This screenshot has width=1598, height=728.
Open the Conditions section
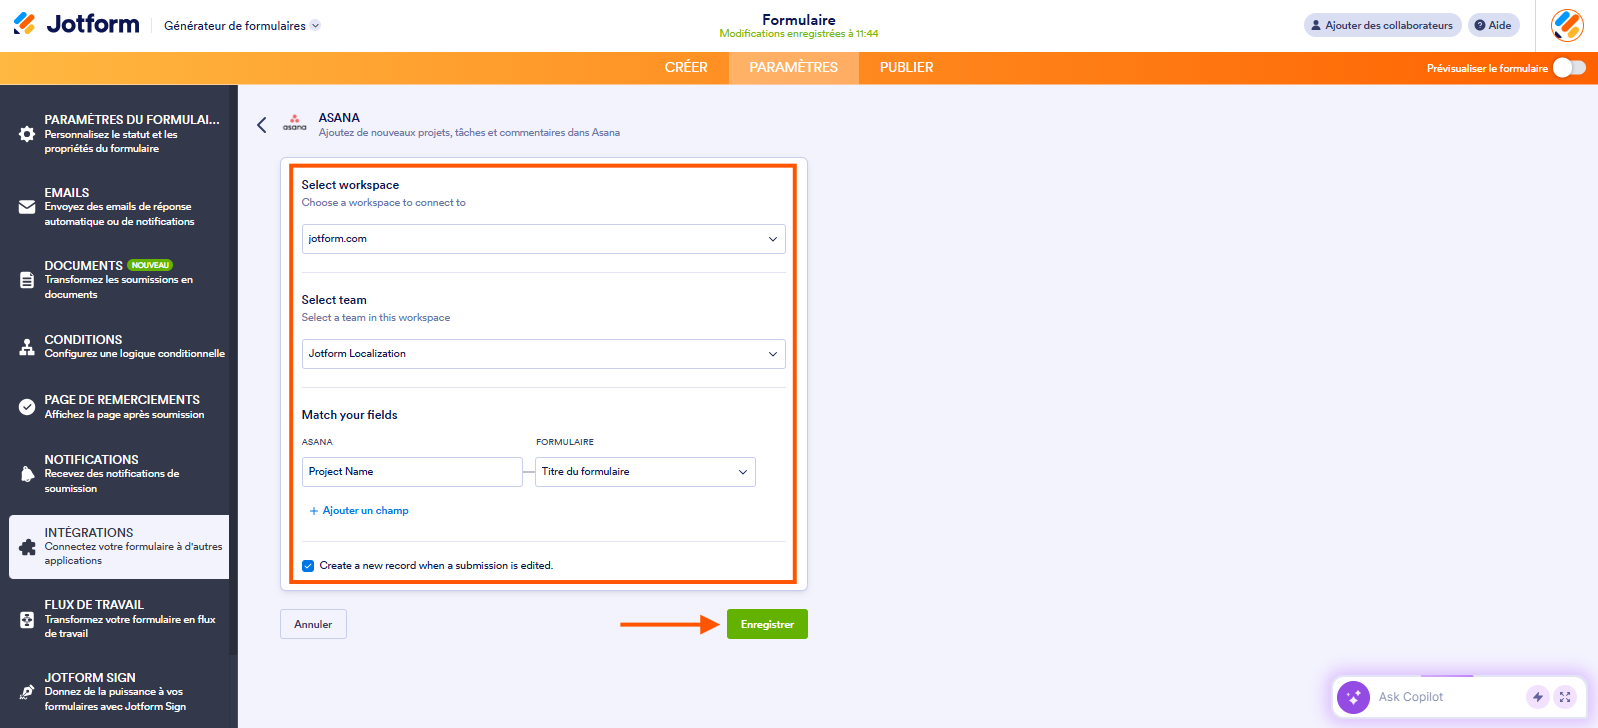click(x=119, y=347)
